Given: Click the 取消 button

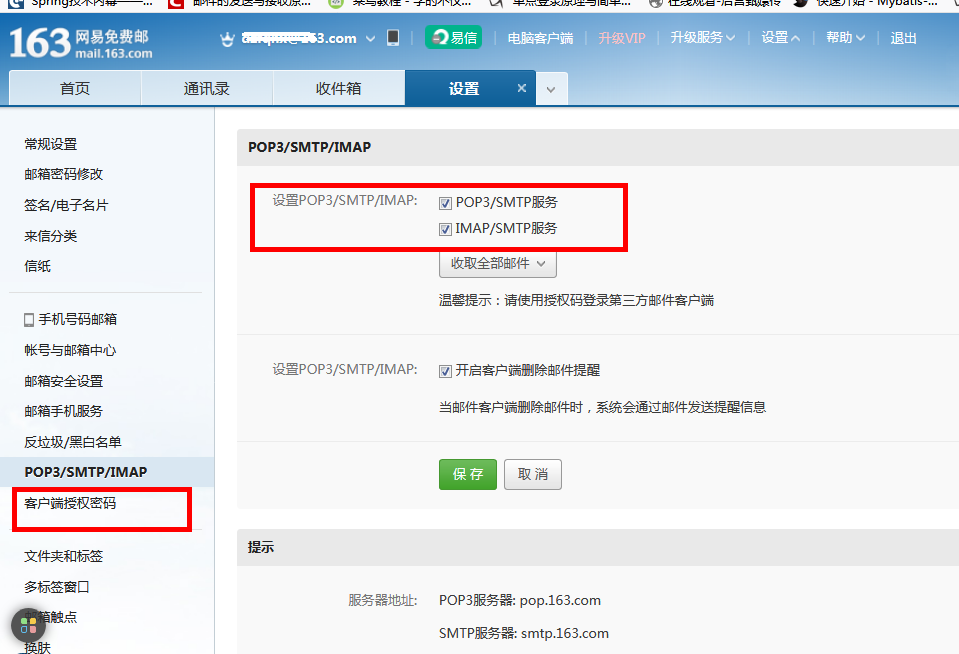Looking at the screenshot, I should (x=533, y=474).
